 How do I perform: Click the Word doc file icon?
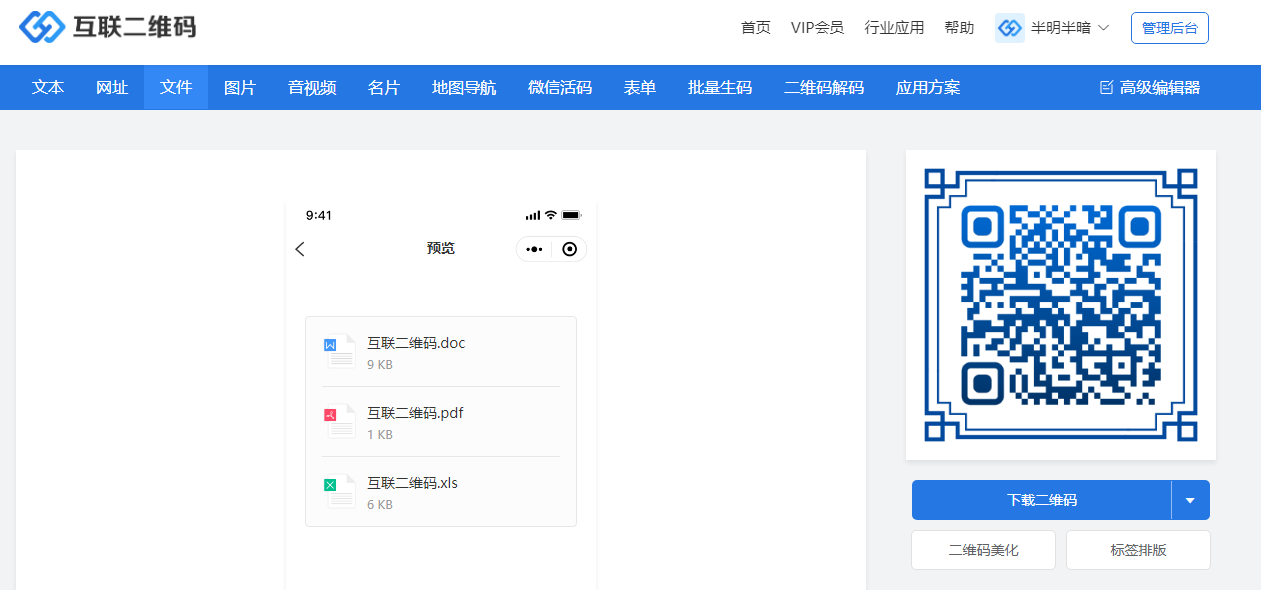(339, 352)
